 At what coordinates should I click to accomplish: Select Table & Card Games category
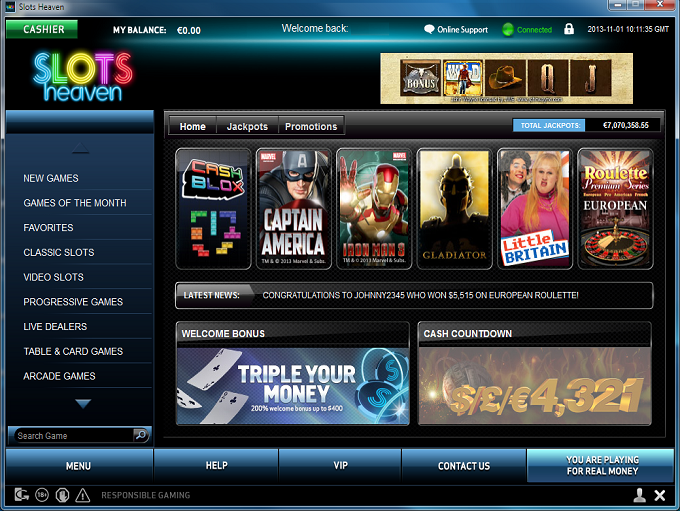73,351
